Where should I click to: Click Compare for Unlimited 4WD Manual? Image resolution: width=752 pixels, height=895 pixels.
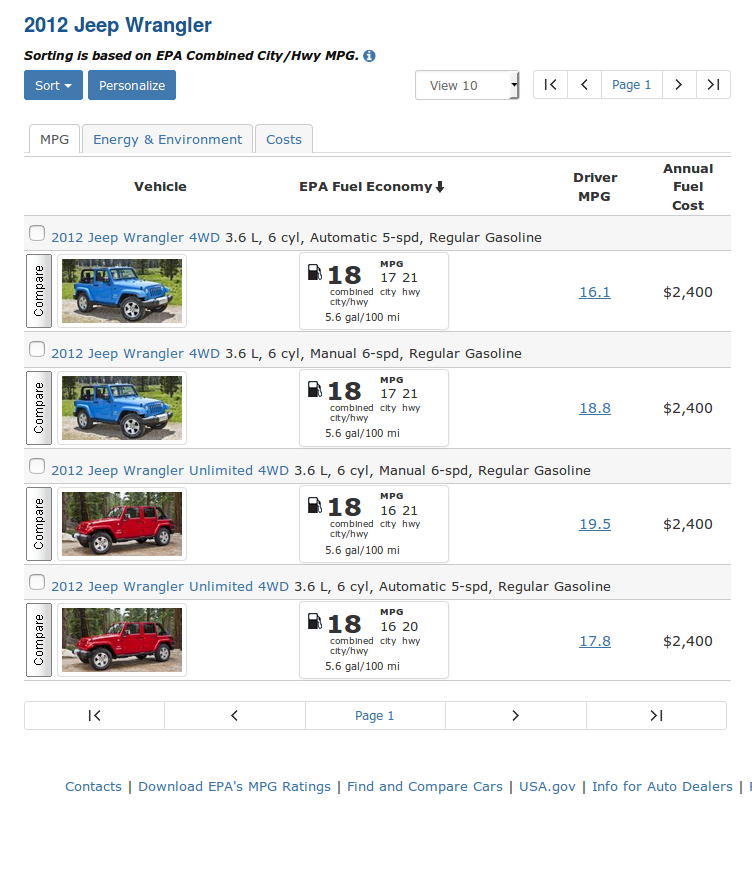click(x=39, y=524)
